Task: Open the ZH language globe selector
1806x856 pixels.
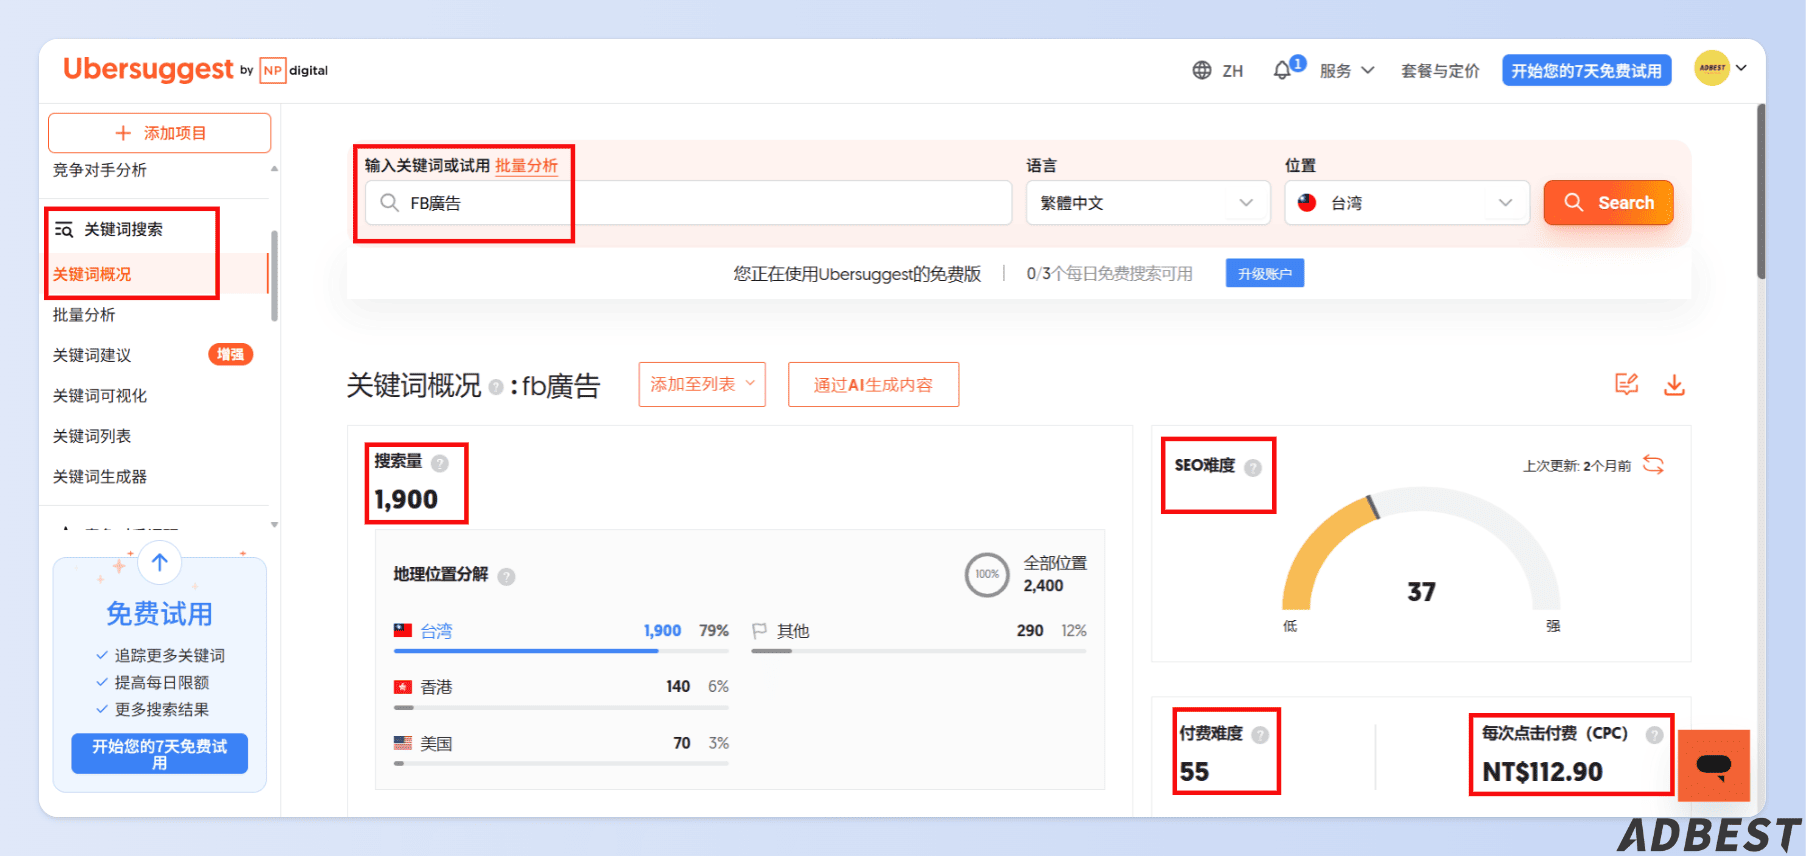Action: coord(1217,71)
